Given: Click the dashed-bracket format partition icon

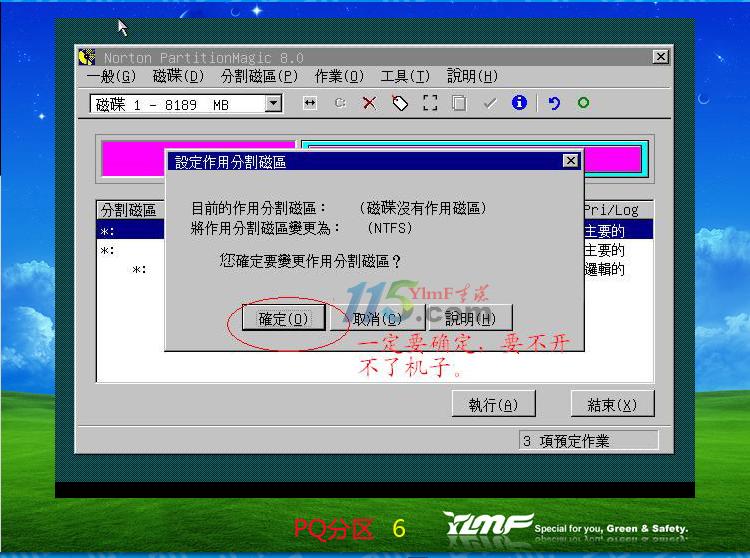Looking at the screenshot, I should coord(430,103).
